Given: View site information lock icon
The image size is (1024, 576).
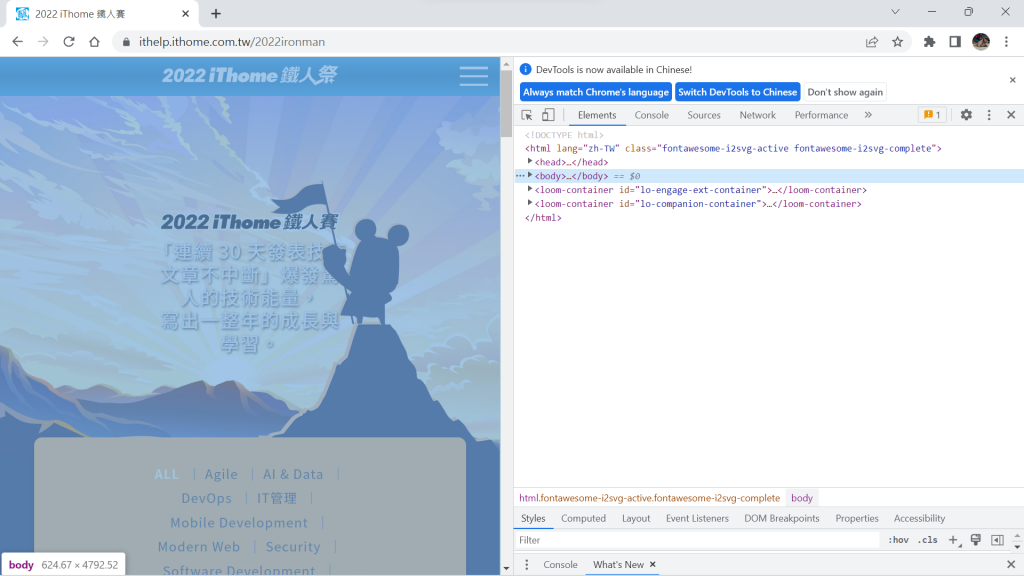Looking at the screenshot, I should pos(126,42).
